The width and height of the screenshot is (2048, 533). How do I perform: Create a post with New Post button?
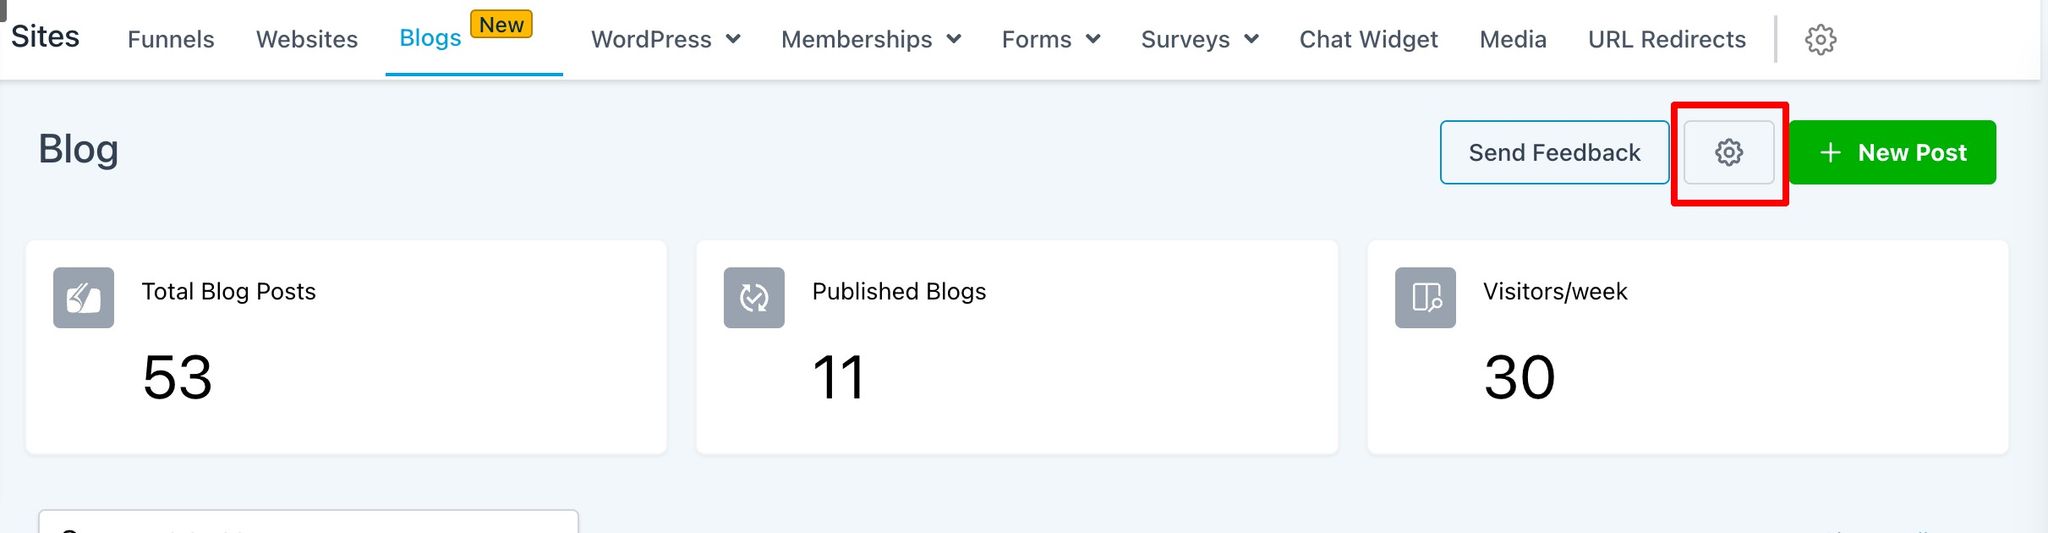tap(1892, 153)
